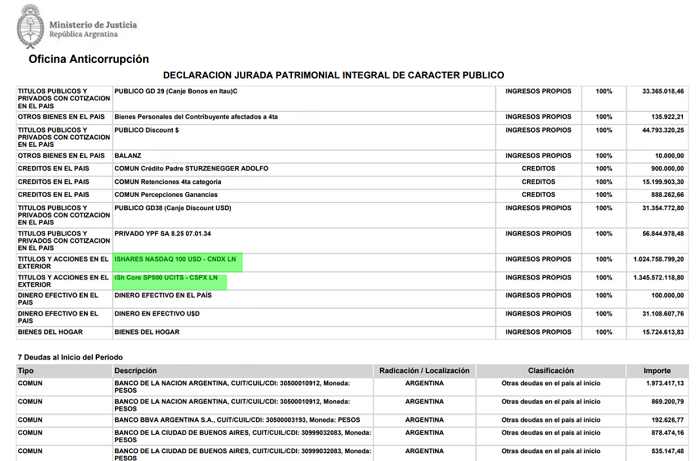Image resolution: width=700 pixels, height=461 pixels.
Task: Click the Ministerio de Justicia coat of arms logo
Action: (30, 26)
